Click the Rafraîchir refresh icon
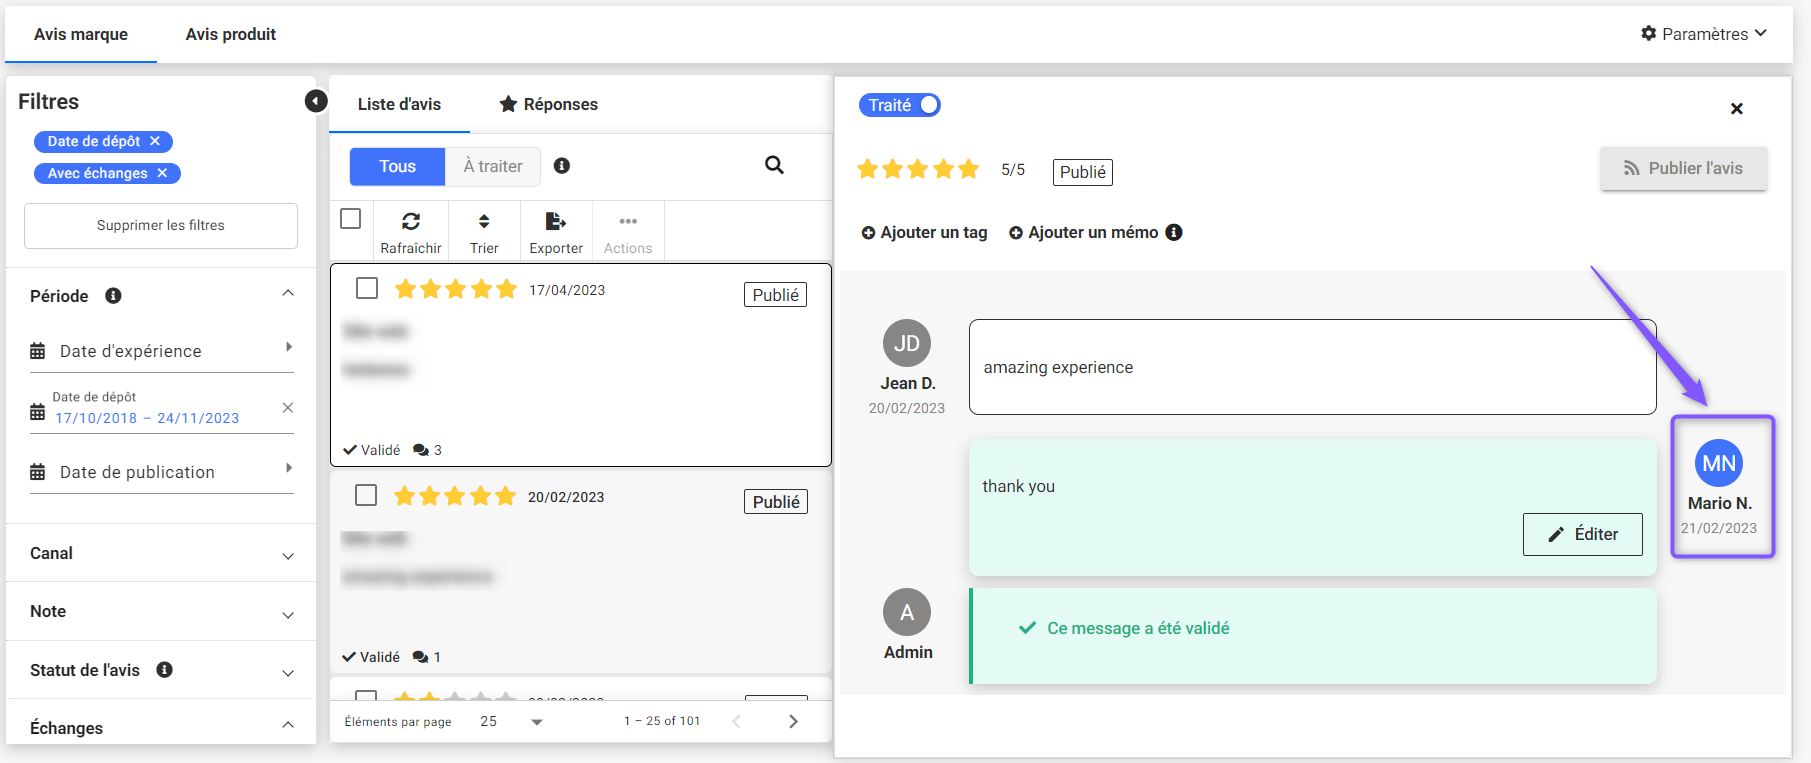This screenshot has width=1811, height=763. (410, 222)
